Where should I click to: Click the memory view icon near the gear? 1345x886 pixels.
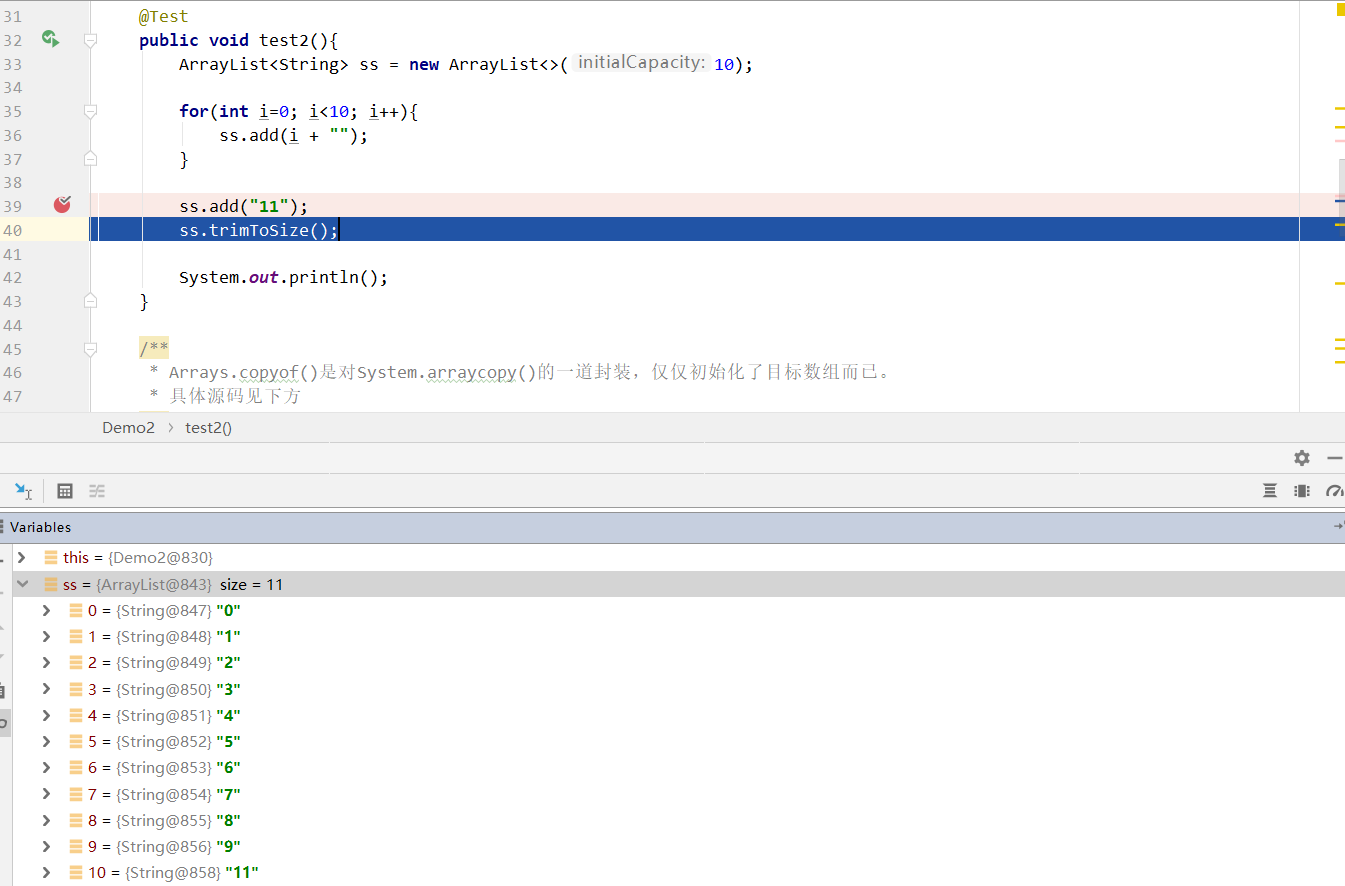click(x=1302, y=490)
